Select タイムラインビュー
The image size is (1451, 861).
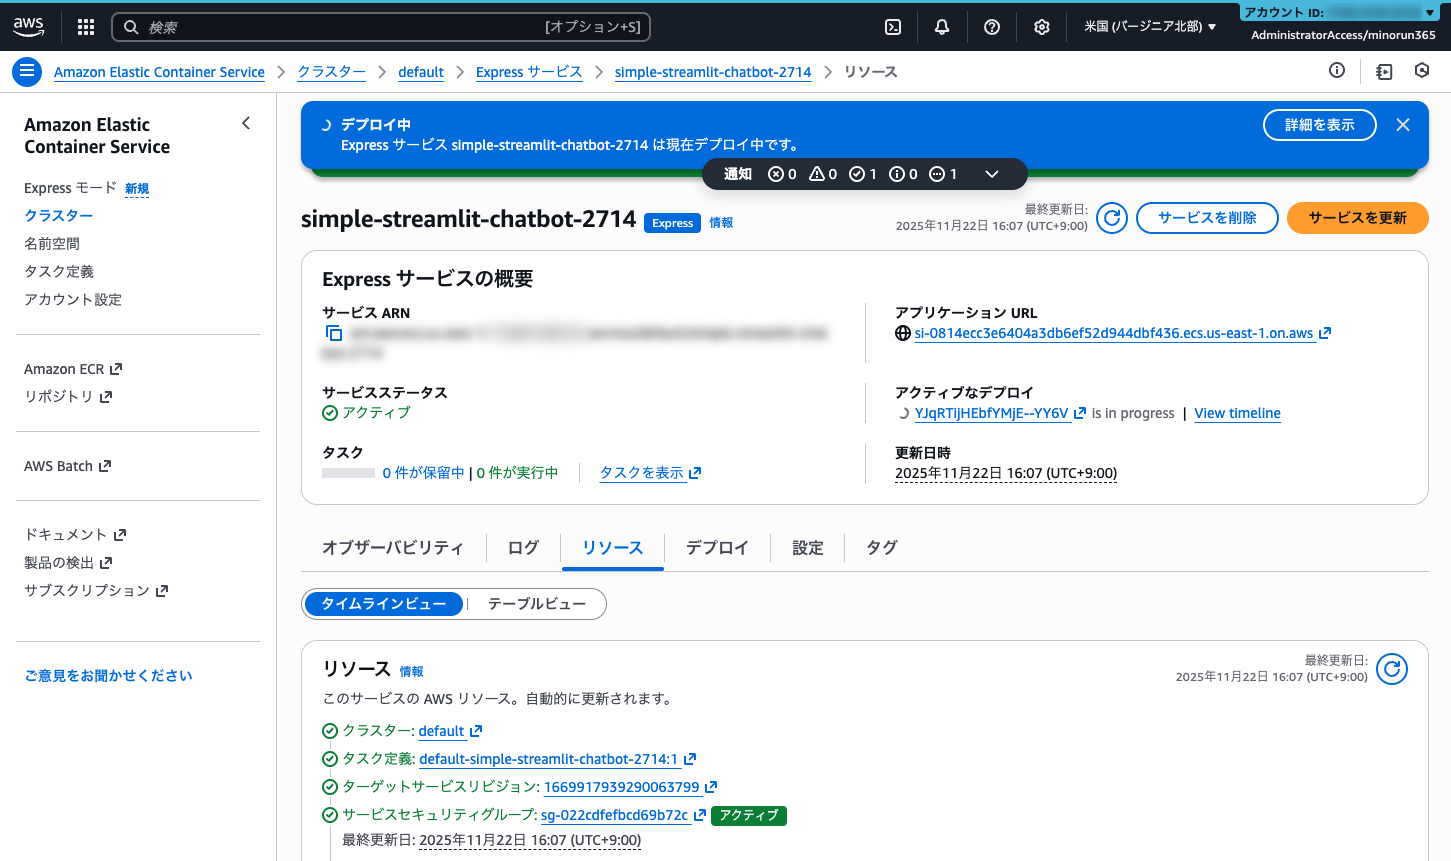click(x=383, y=604)
